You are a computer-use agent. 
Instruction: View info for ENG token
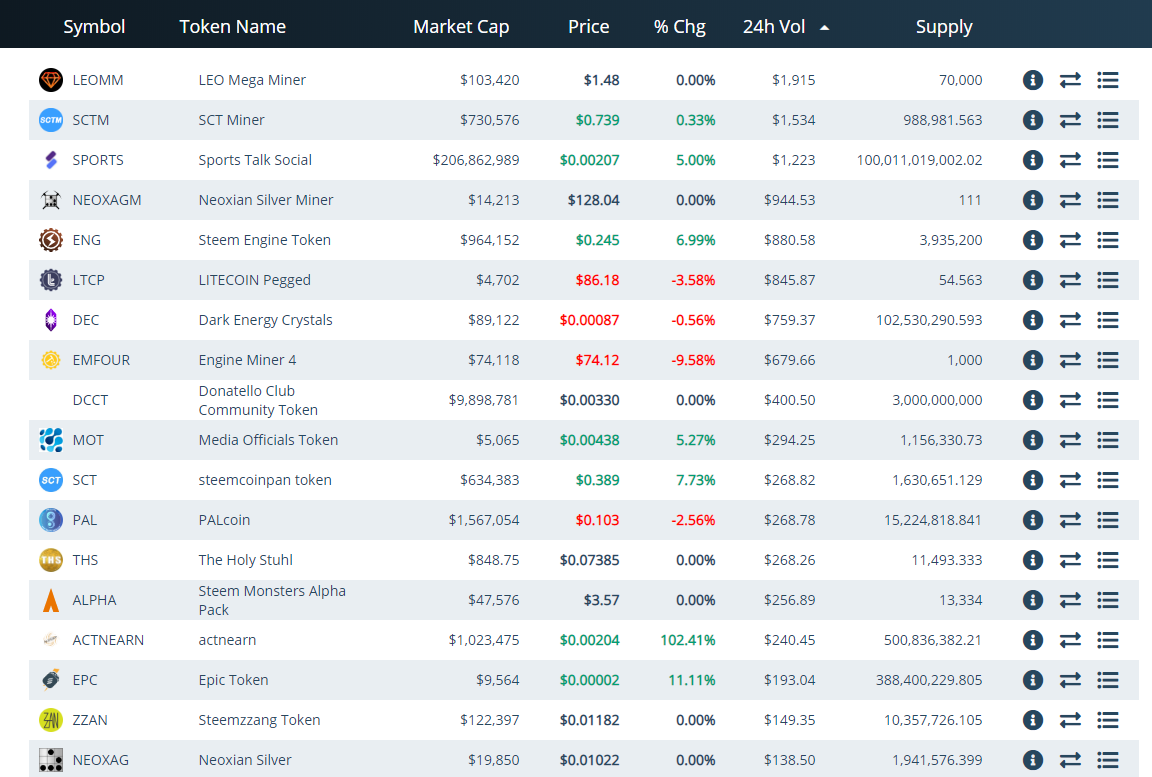1032,240
